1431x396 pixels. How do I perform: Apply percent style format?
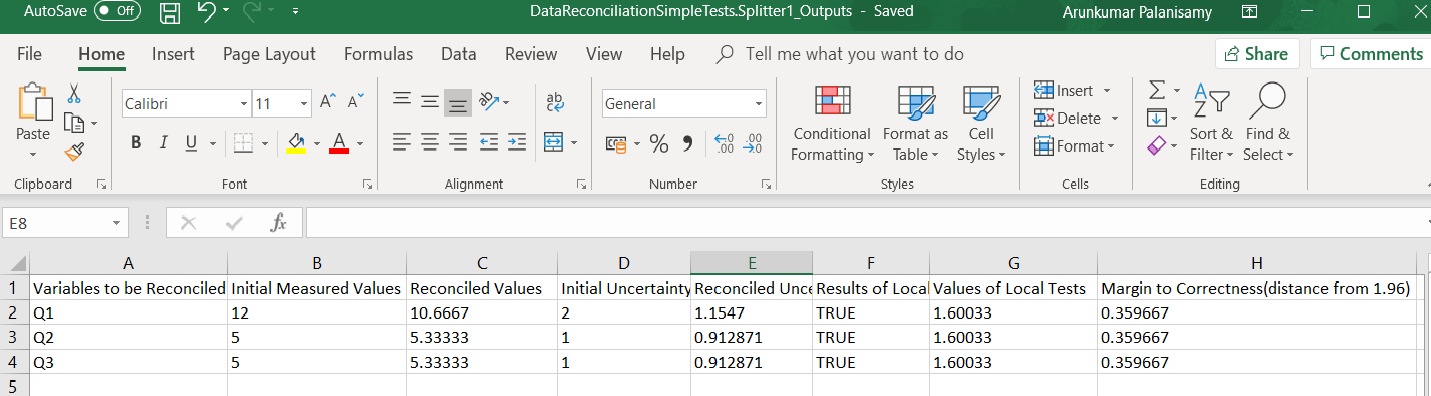pos(659,144)
